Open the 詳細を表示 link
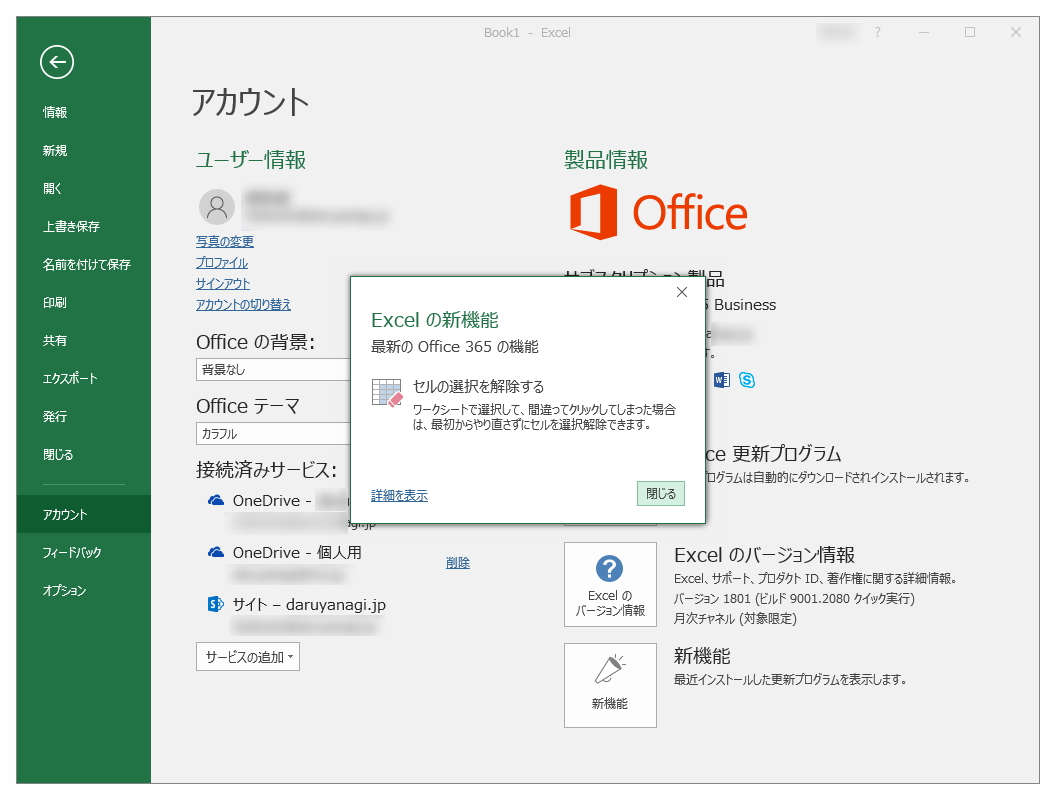Image resolution: width=1056 pixels, height=800 pixels. [397, 494]
